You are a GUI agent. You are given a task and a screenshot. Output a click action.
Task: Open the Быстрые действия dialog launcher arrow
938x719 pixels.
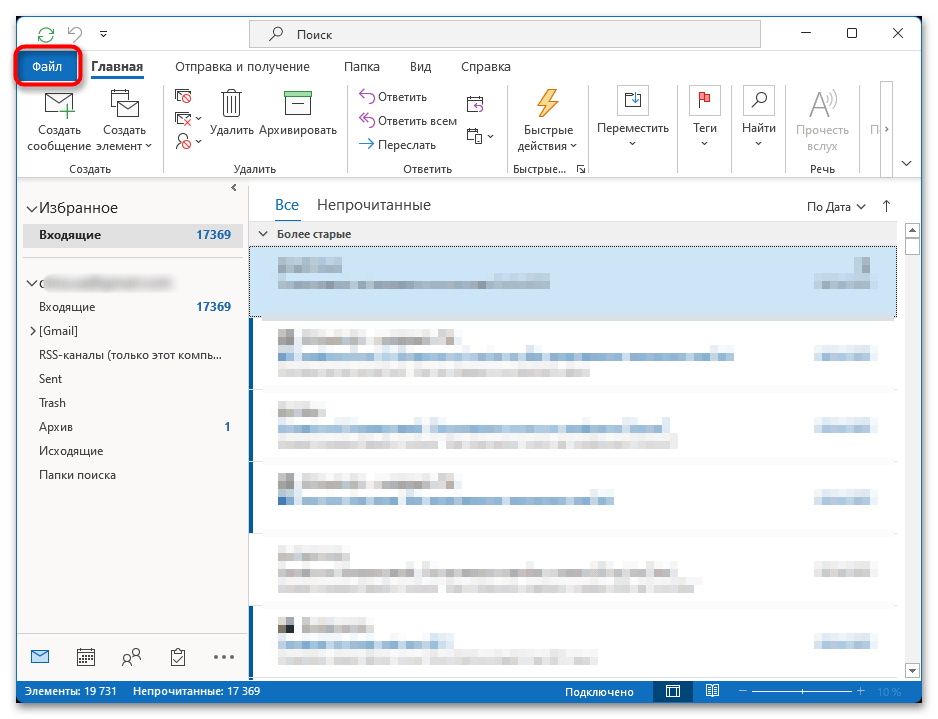coord(580,169)
